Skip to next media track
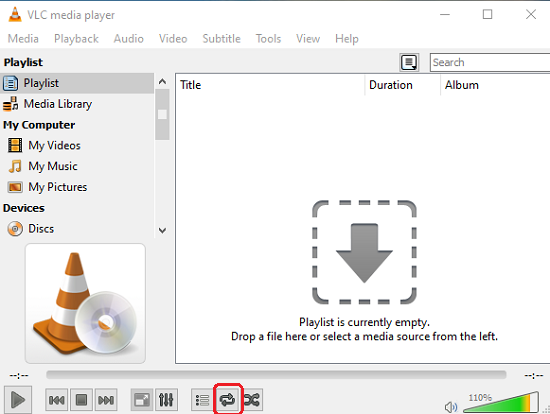The height and width of the screenshot is (414, 550). (106, 400)
